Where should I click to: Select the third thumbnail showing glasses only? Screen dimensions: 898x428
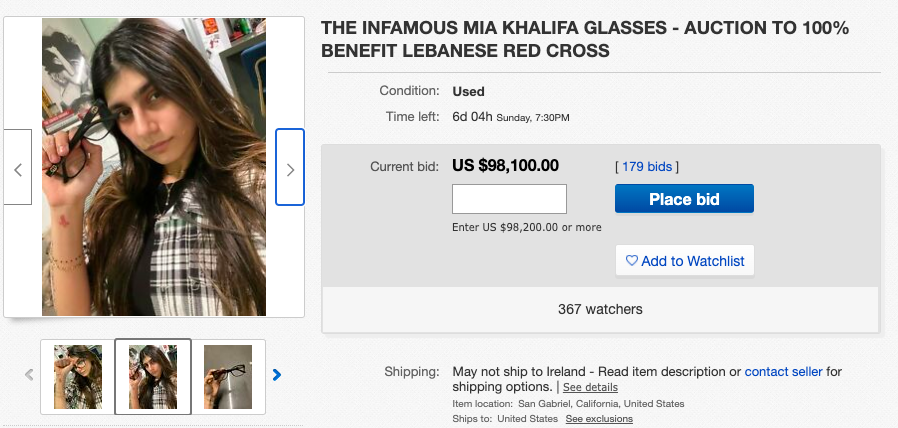228,376
